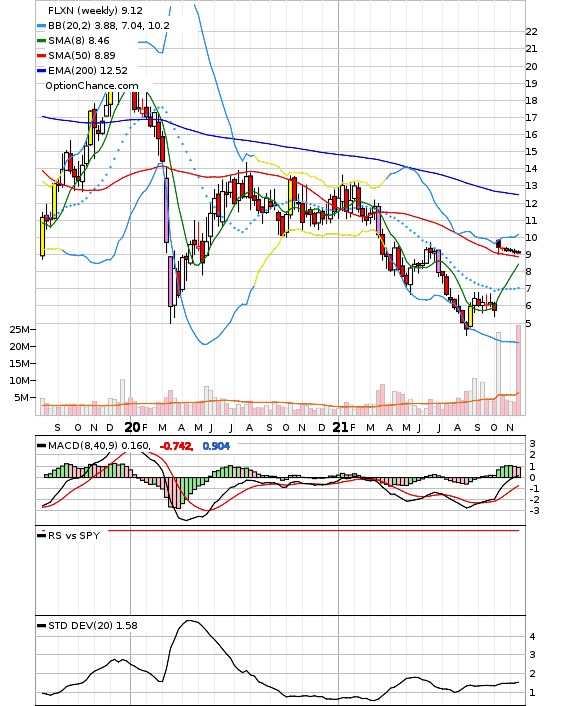Screen dimensions: 566x706
Task: Click the green SMA(8) legend swatch
Action: pos(41,41)
